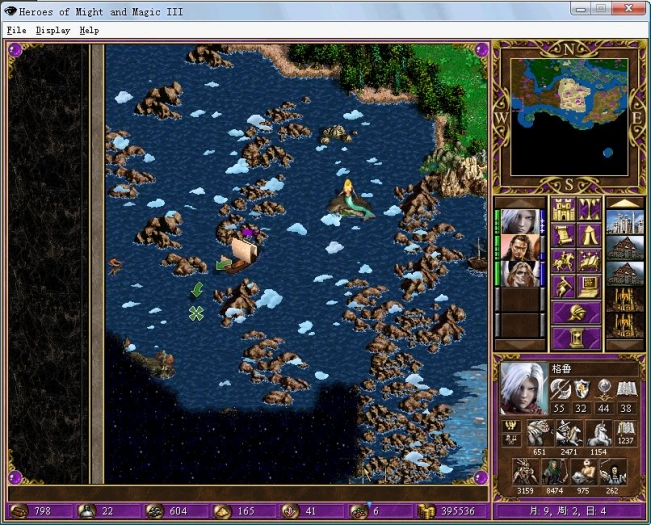Click the knowledge value 38
This screenshot has height=525, width=651.
626,408
